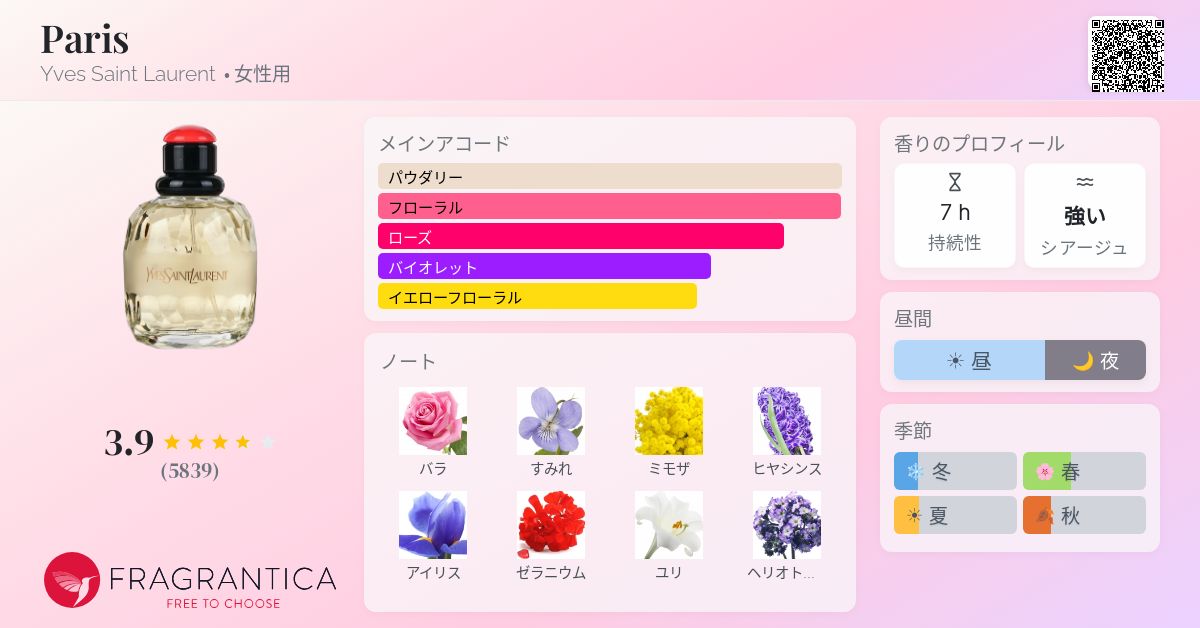Open the heliotrope note image
The image size is (1200, 628).
[x=787, y=525]
